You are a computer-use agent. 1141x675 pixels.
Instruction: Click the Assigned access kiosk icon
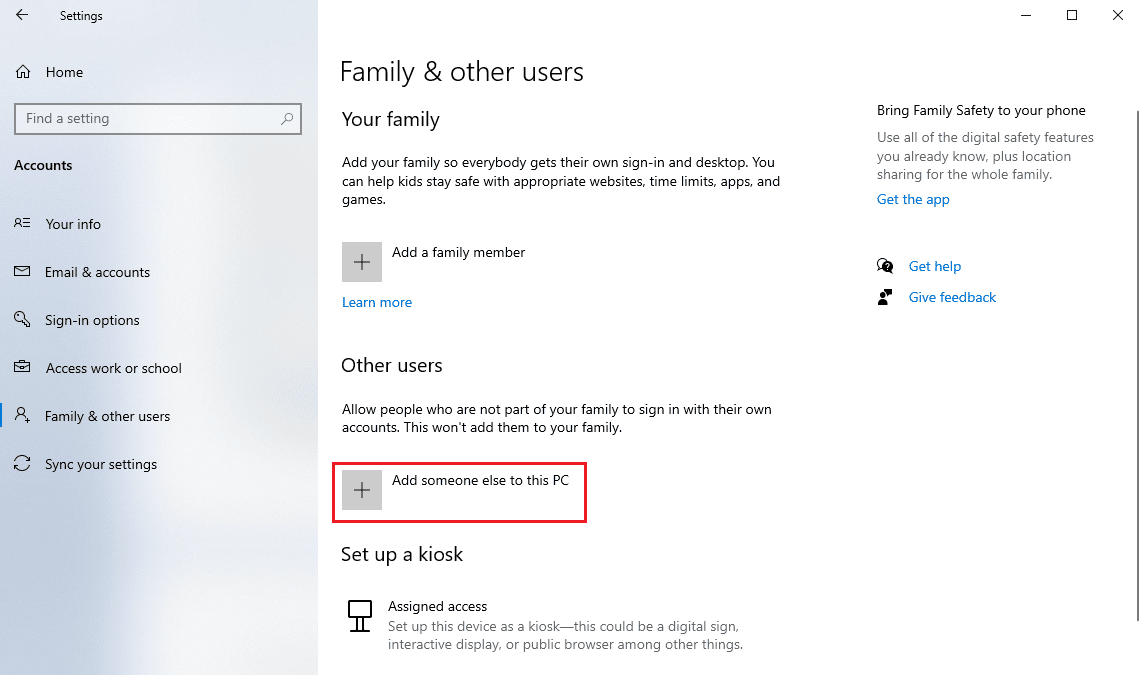[359, 616]
